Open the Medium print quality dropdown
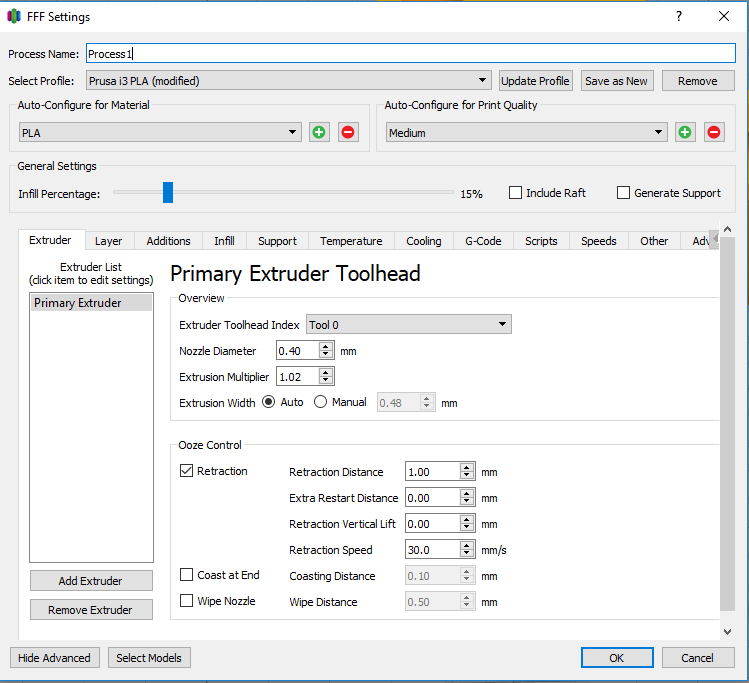The height and width of the screenshot is (683, 749). tap(526, 132)
